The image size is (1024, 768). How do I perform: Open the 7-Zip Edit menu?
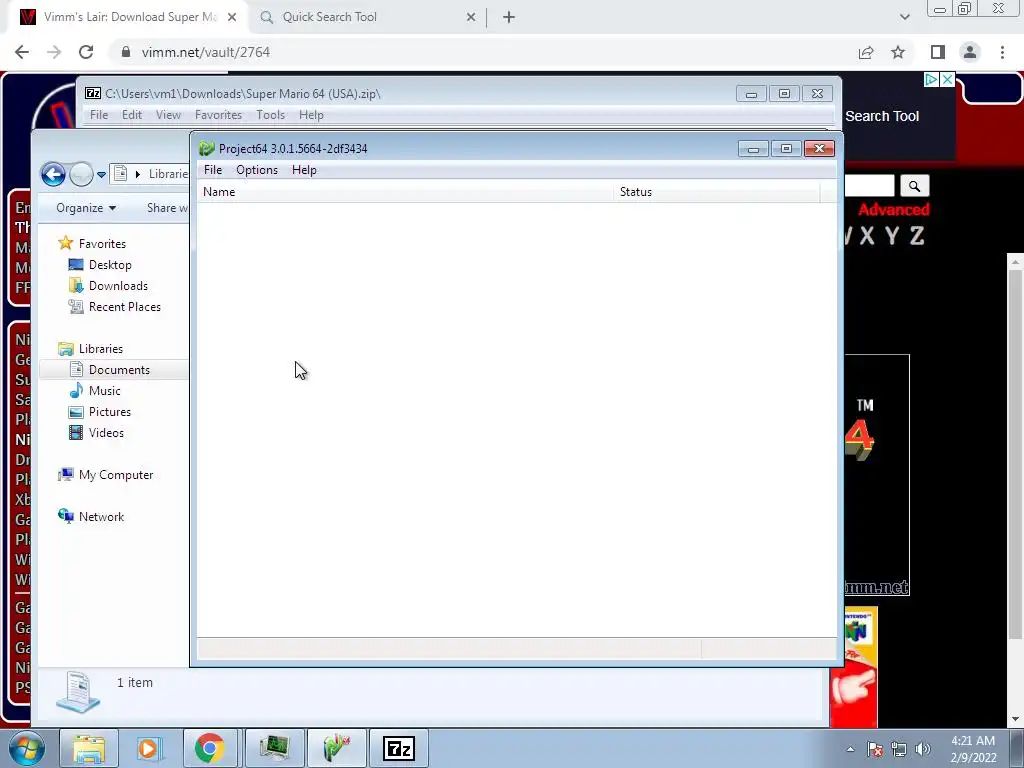point(131,115)
